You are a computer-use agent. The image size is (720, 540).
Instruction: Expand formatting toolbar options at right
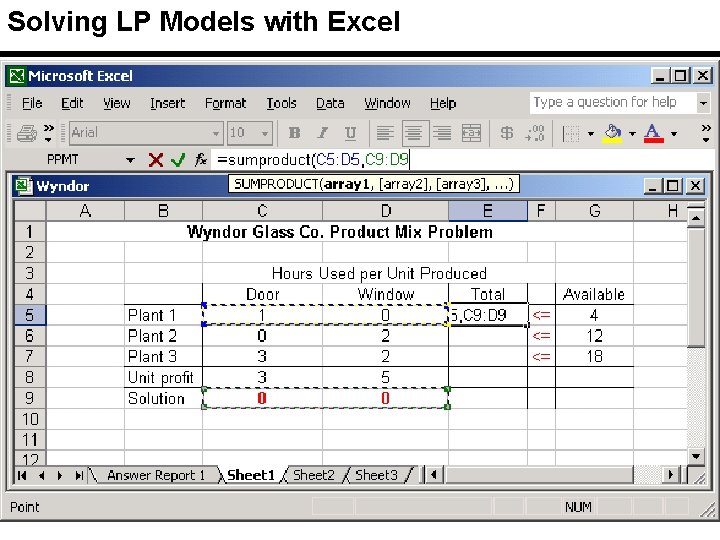point(706,133)
